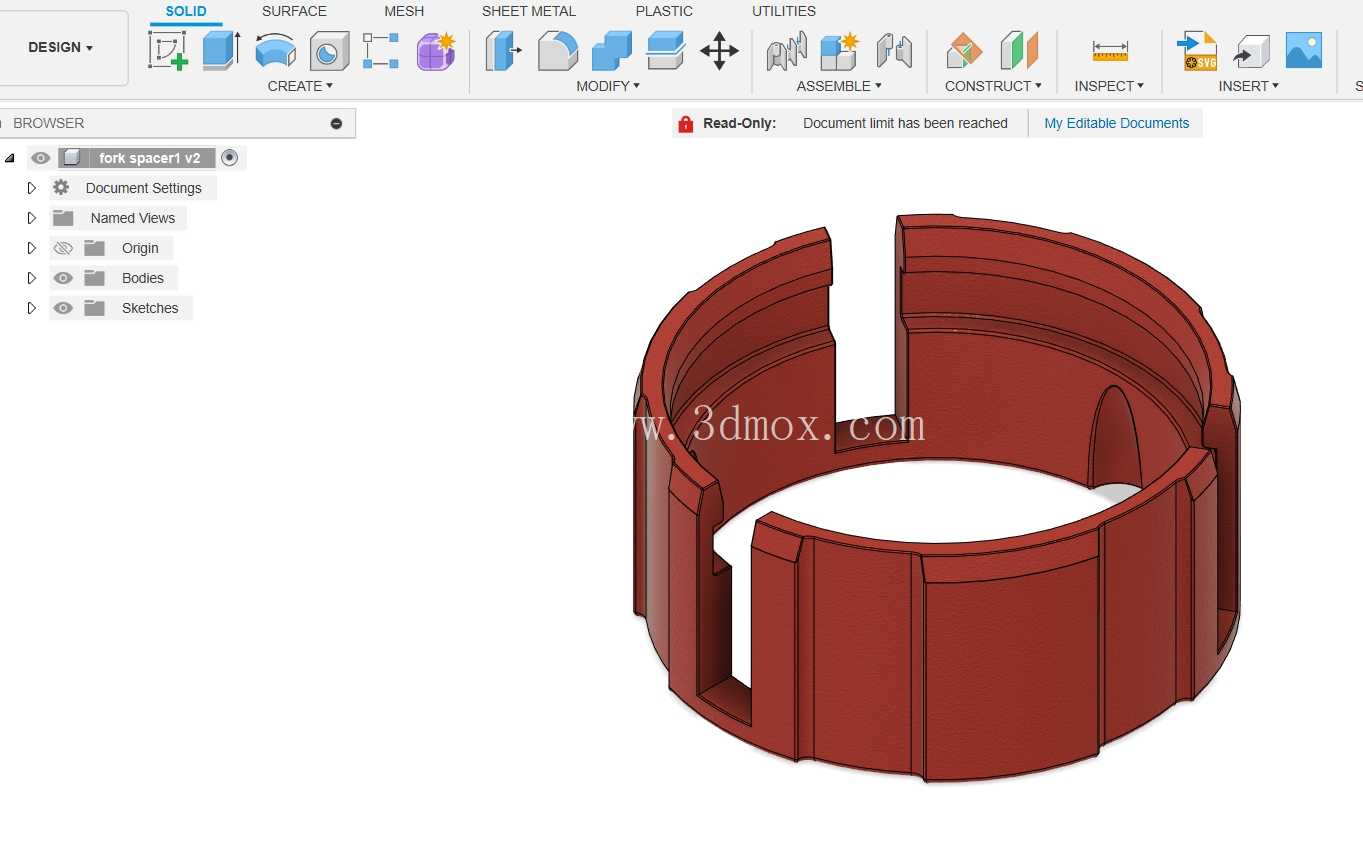Viewport: 1363px width, 849px height.
Task: Activate the Extrude tool
Action: [x=222, y=50]
